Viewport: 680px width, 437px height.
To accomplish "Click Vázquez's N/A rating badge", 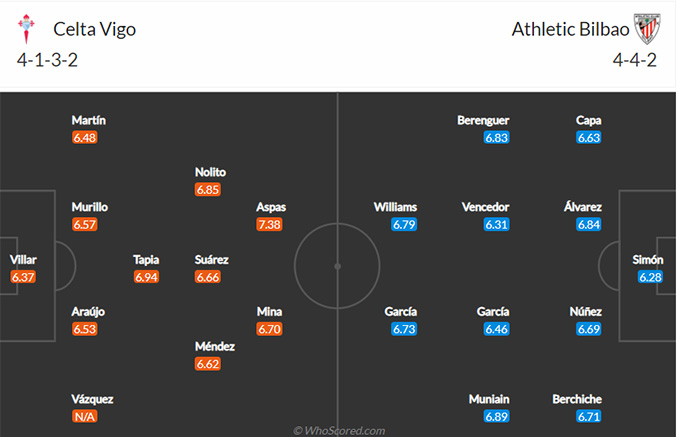I will click(85, 417).
